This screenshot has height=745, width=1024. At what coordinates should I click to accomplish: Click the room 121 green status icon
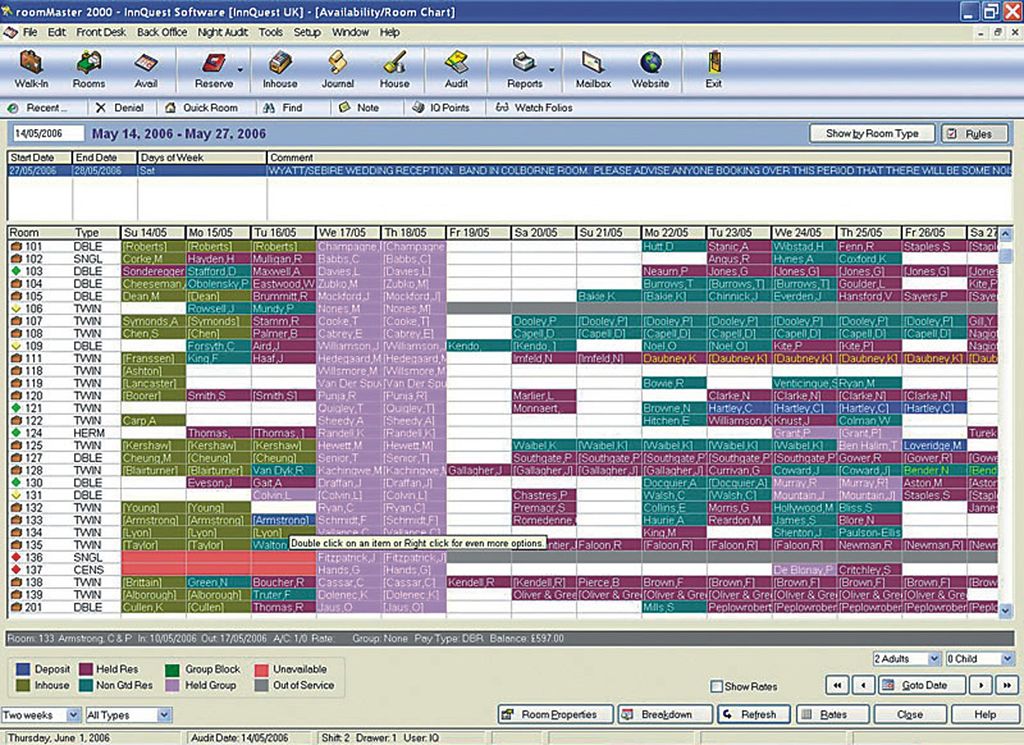16,407
